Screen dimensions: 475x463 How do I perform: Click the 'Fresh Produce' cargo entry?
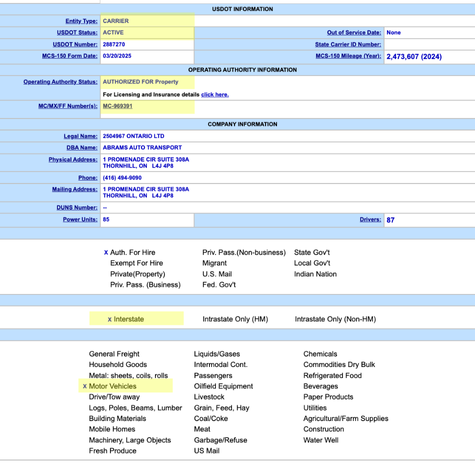(x=113, y=451)
